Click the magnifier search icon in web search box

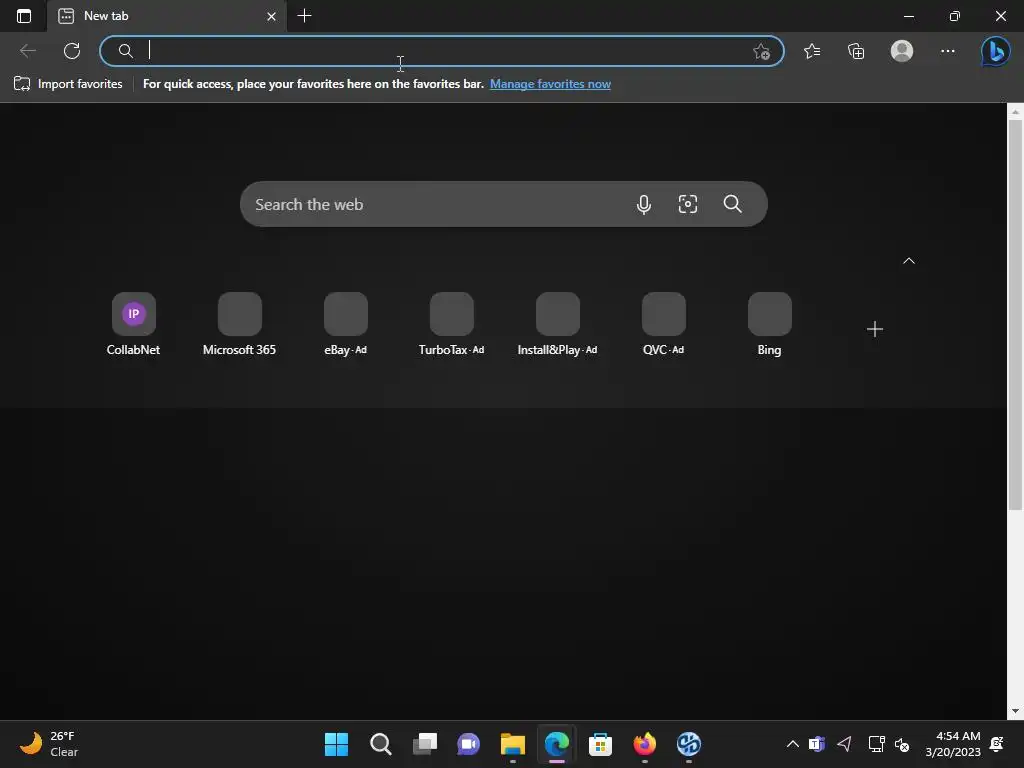coord(732,204)
